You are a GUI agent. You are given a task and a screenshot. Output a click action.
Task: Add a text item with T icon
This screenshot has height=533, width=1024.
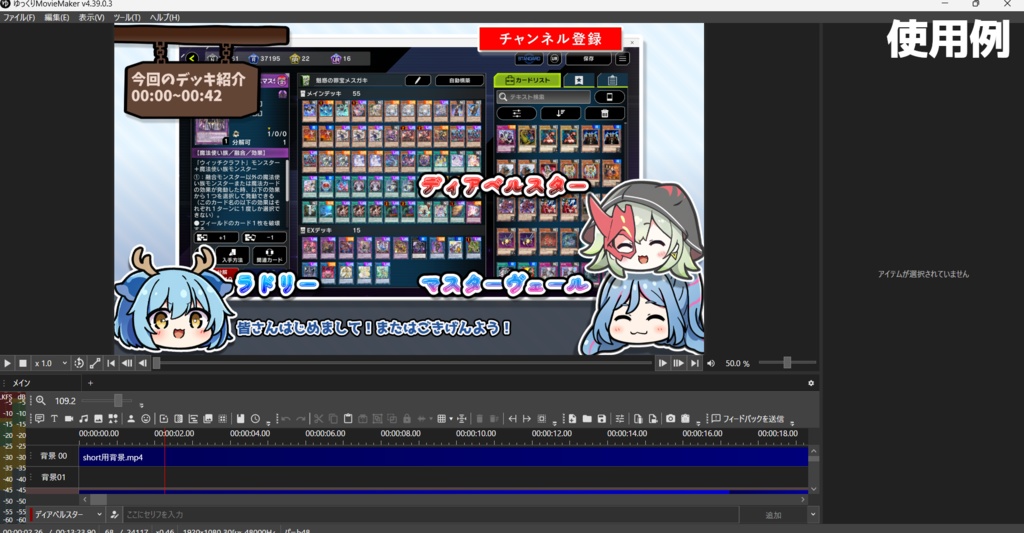[54, 419]
